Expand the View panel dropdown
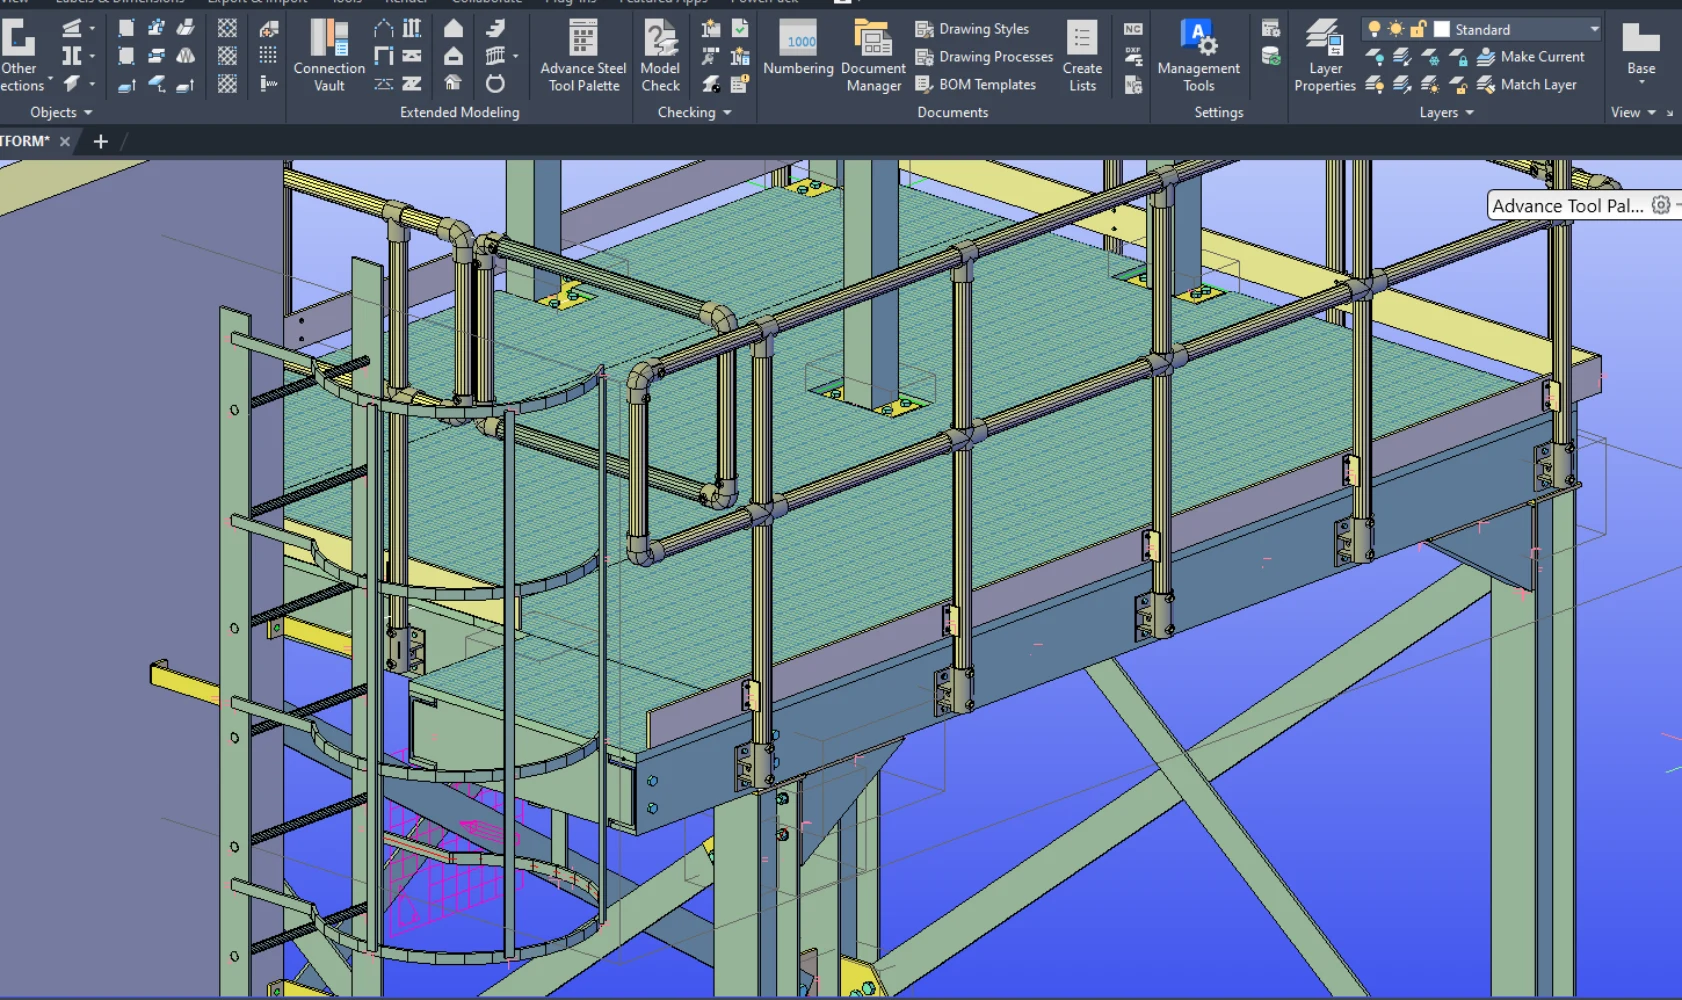 (x=1651, y=112)
